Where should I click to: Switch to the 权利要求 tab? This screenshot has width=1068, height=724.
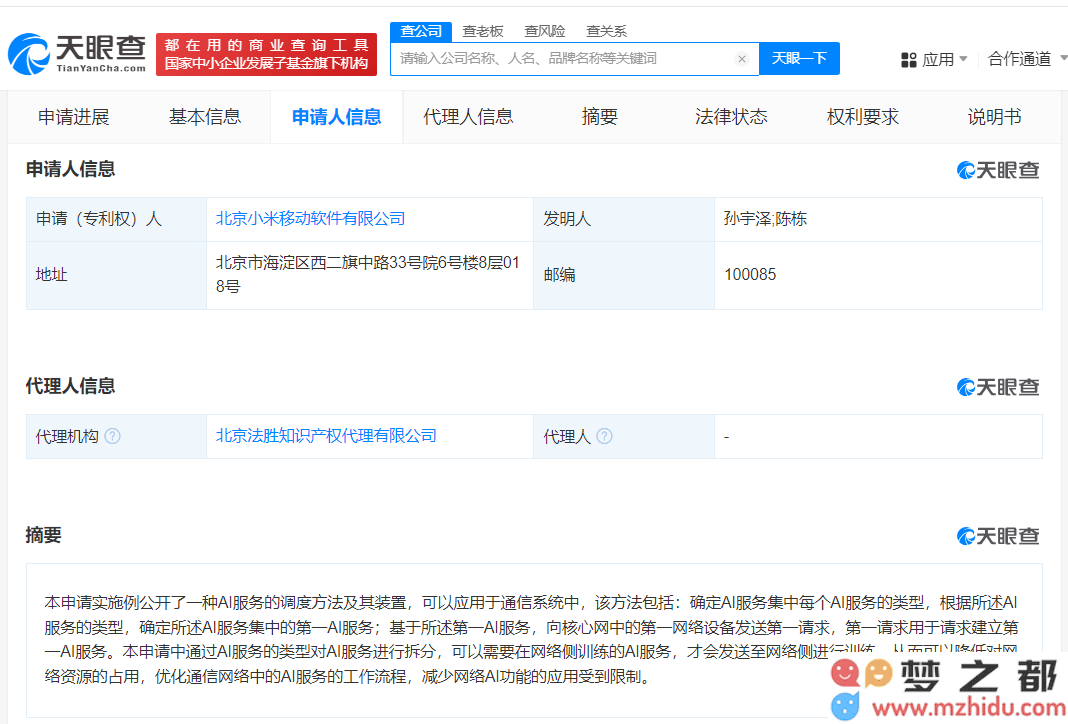[x=862, y=117]
